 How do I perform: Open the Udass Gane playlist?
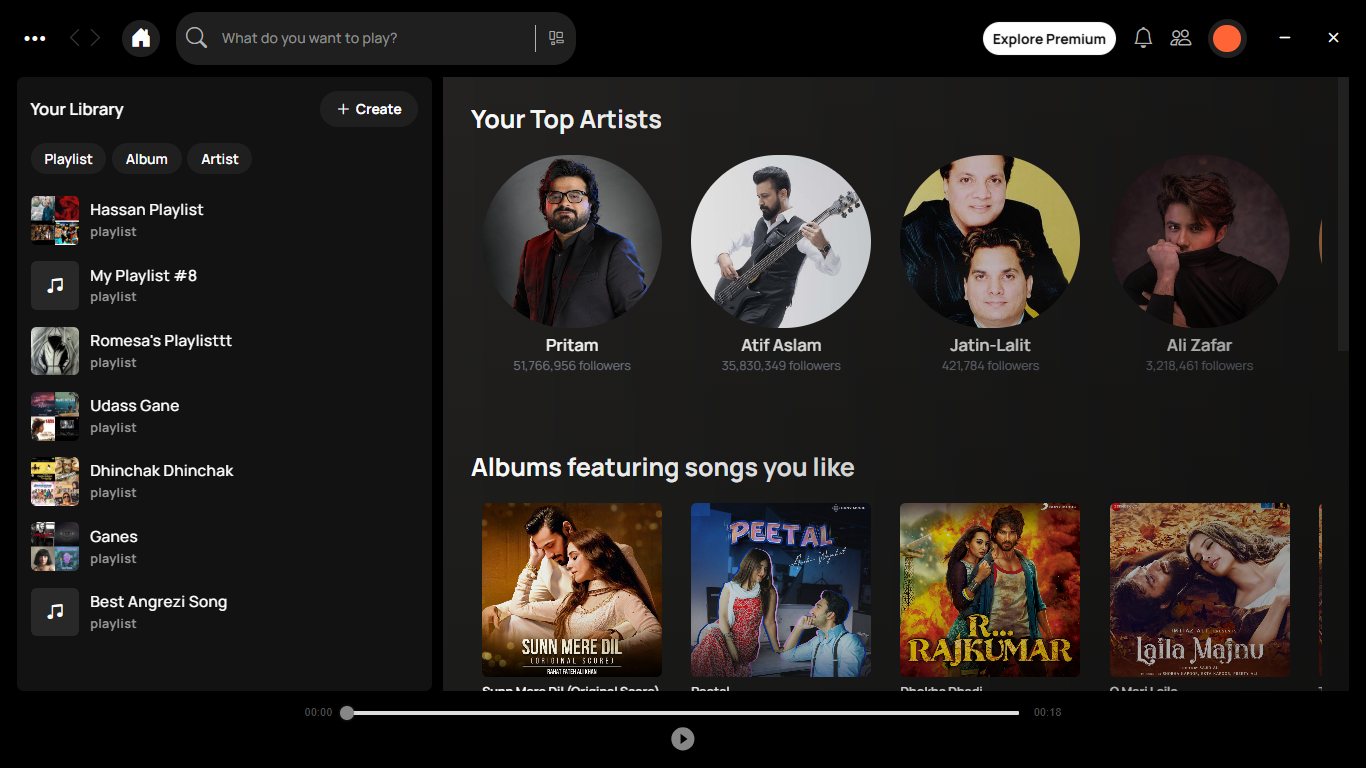pyautogui.click(x=134, y=415)
